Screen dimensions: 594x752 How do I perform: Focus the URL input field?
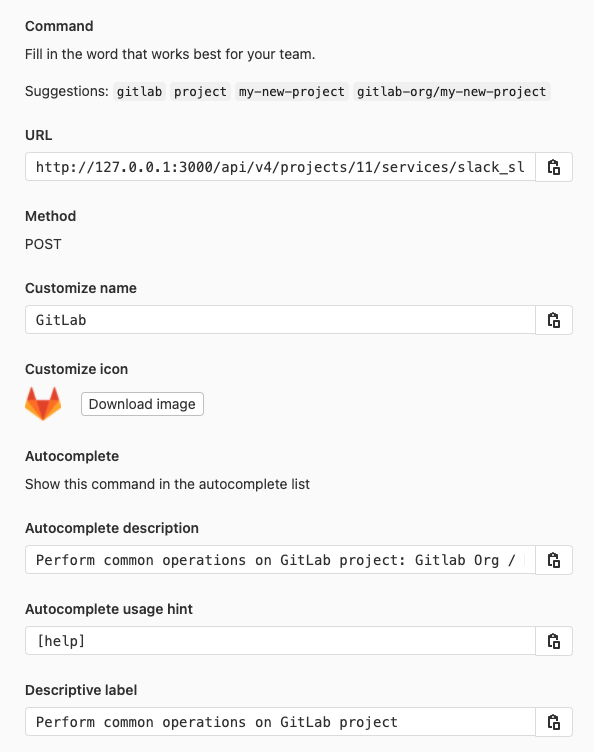280,167
